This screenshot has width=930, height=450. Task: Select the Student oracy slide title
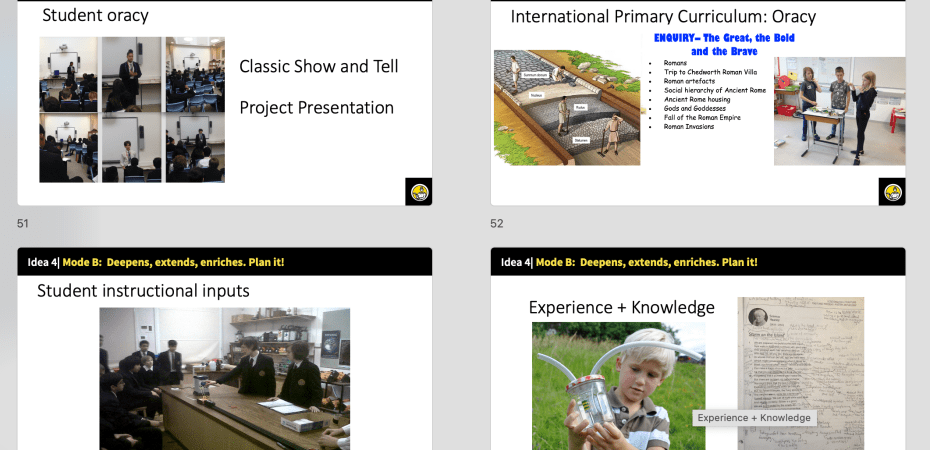[x=95, y=16]
